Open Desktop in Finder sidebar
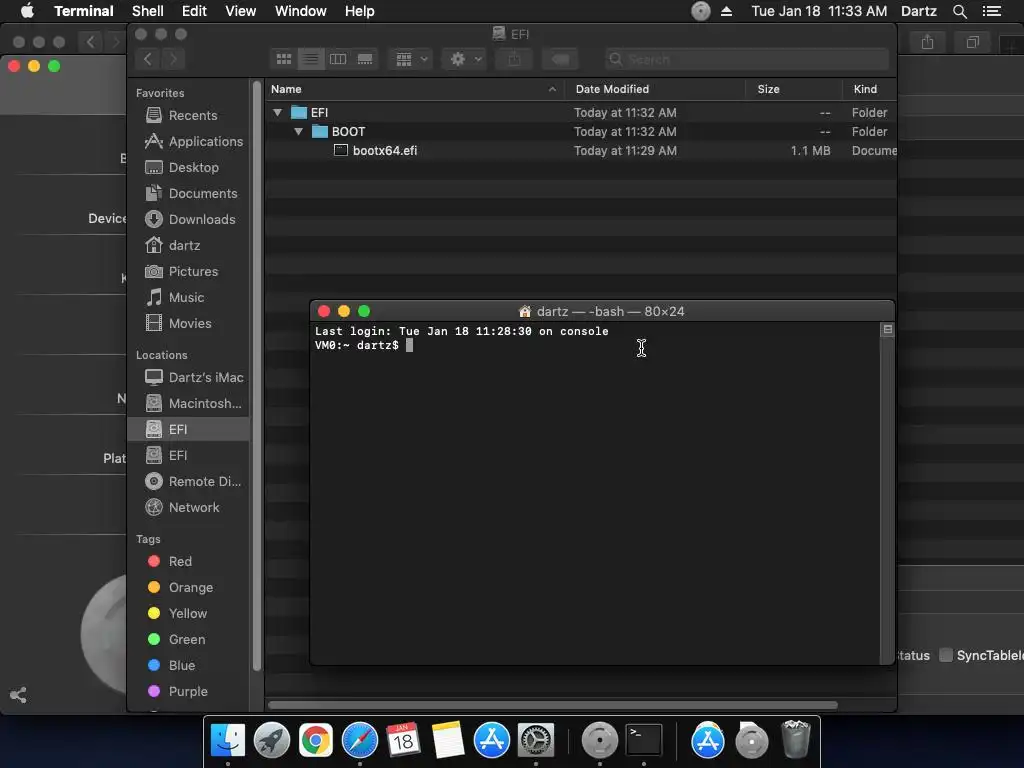The height and width of the screenshot is (768, 1024). click(x=188, y=167)
